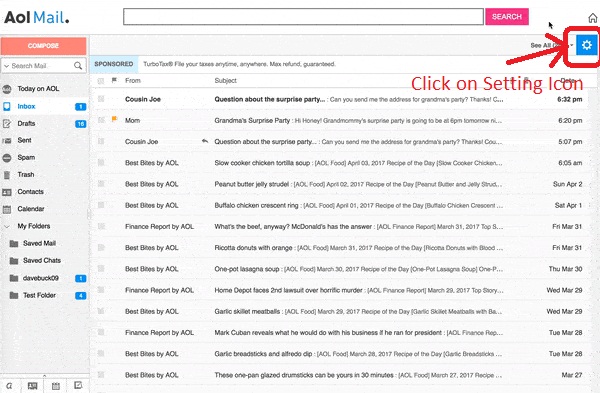Image resolution: width=600 pixels, height=393 pixels.
Task: Click the Inbox unread count badge
Action: 80,107
